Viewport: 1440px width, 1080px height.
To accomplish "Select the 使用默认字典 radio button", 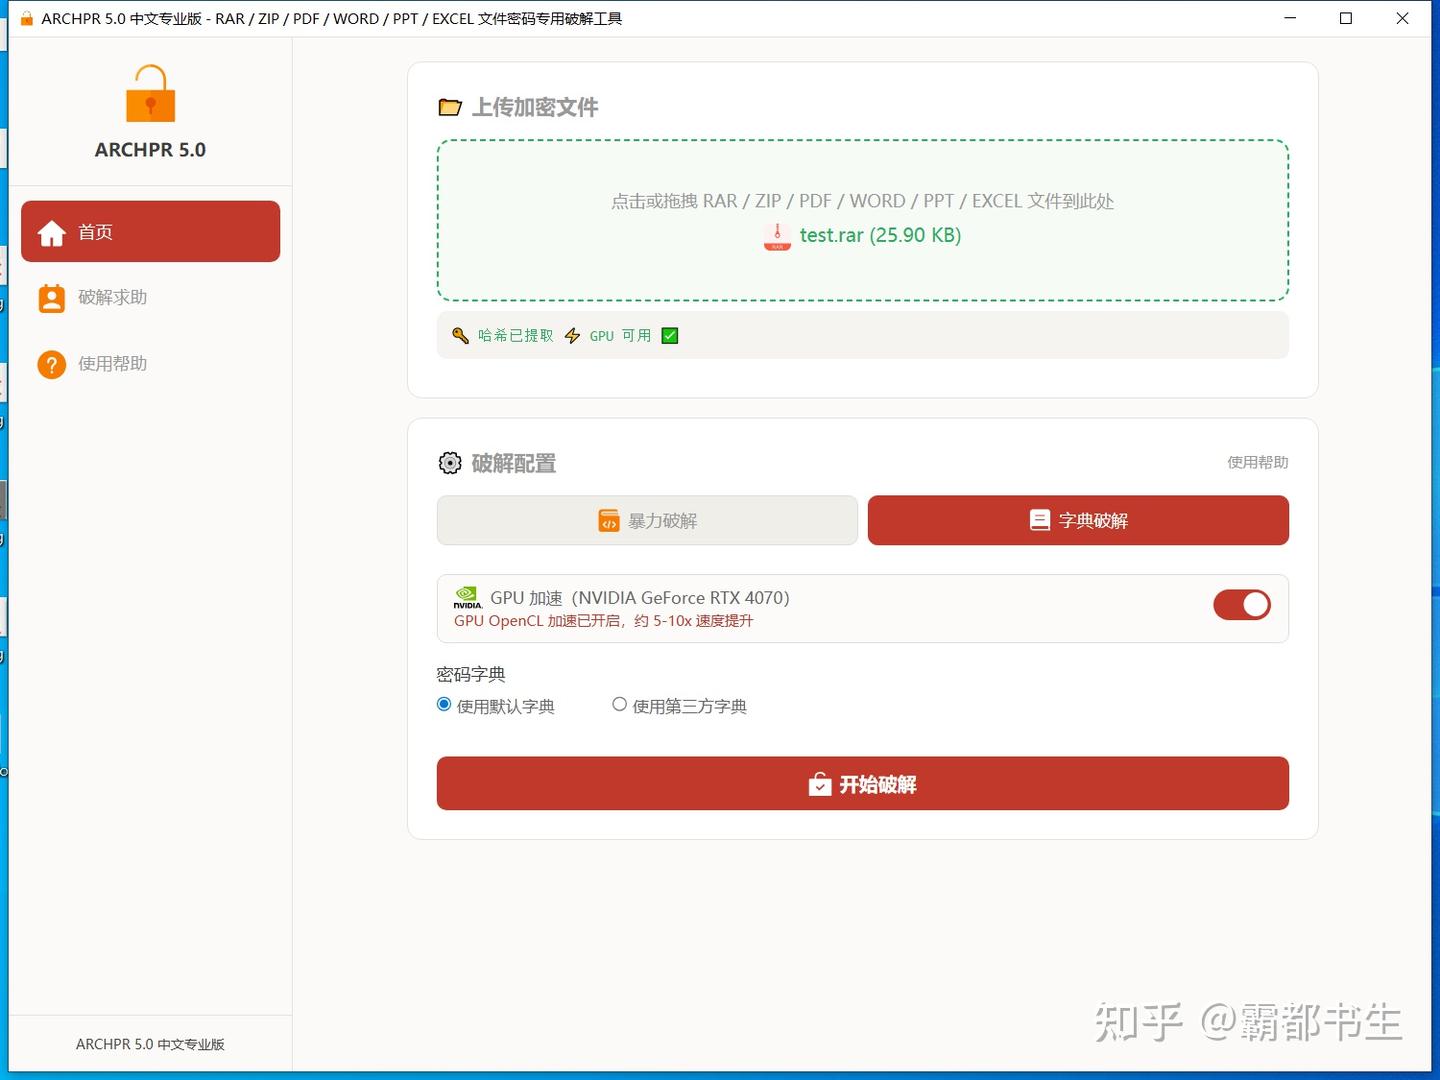I will click(x=444, y=705).
